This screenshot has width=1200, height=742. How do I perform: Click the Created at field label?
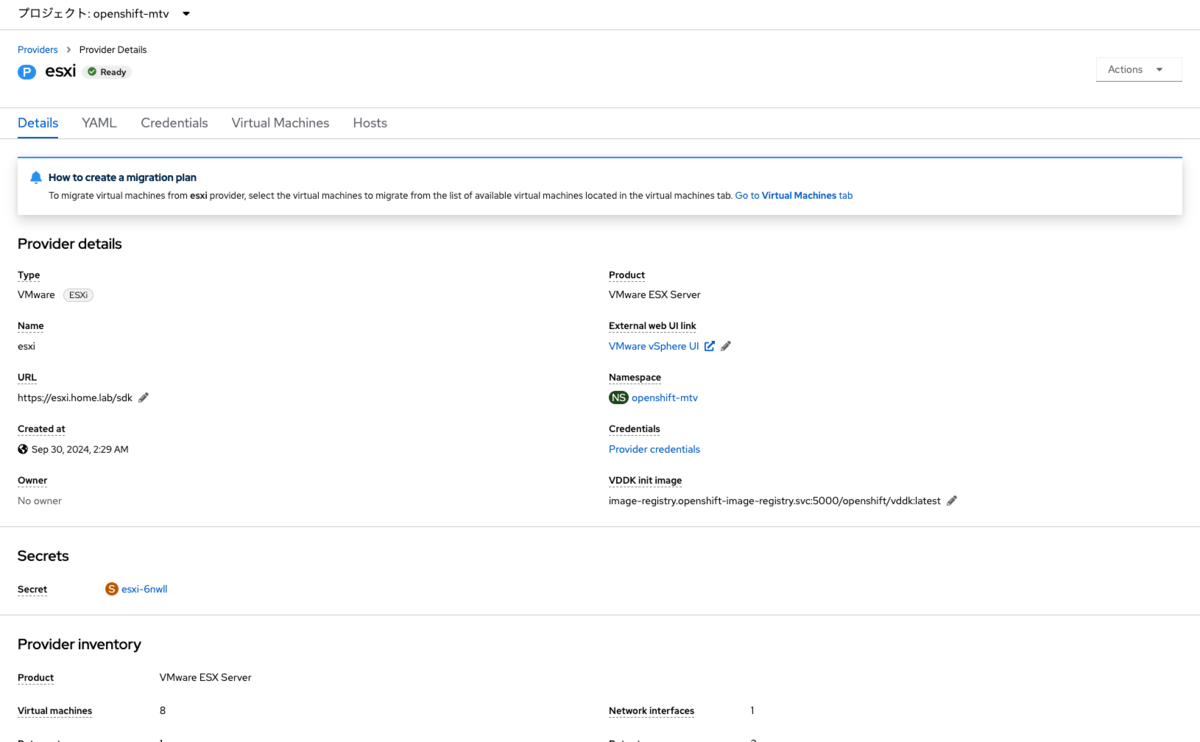pyautogui.click(x=41, y=429)
